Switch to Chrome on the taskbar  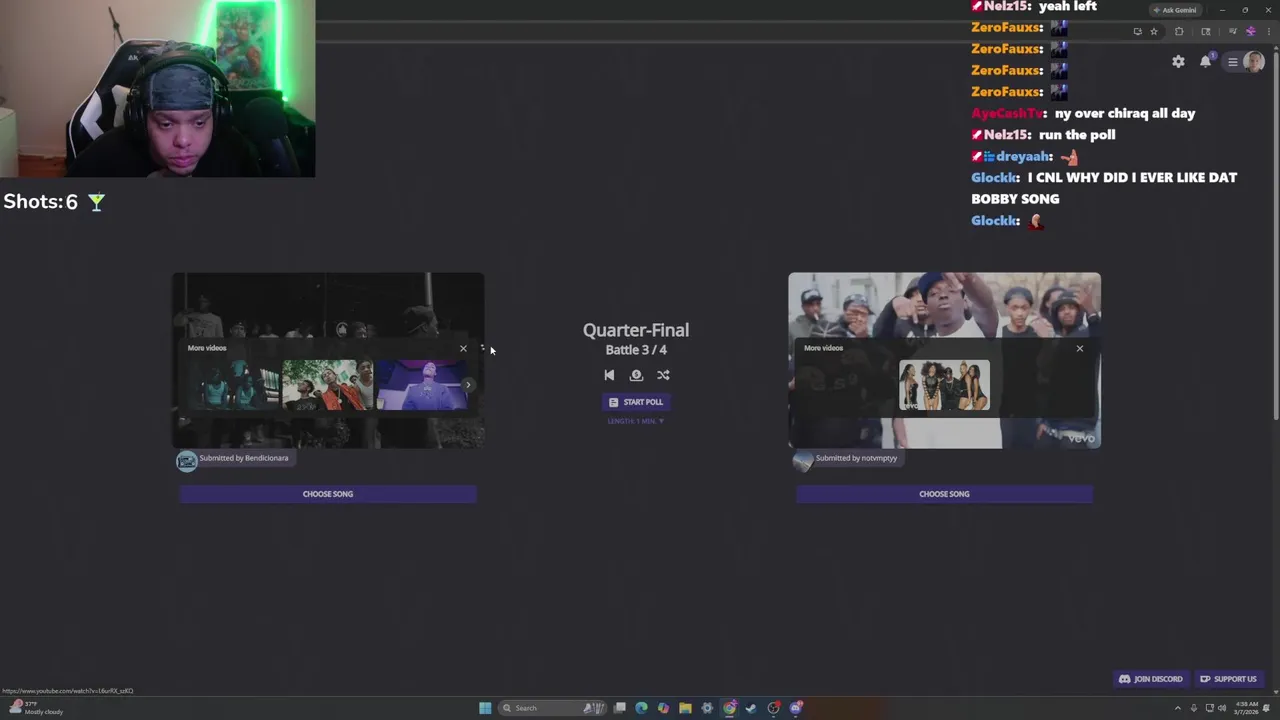point(730,708)
